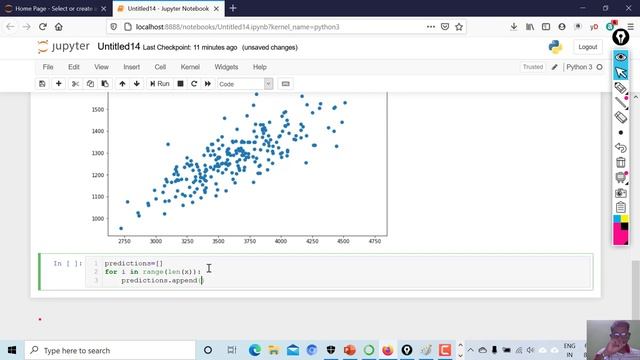Rename the notebook title Untitled14

coord(118,47)
